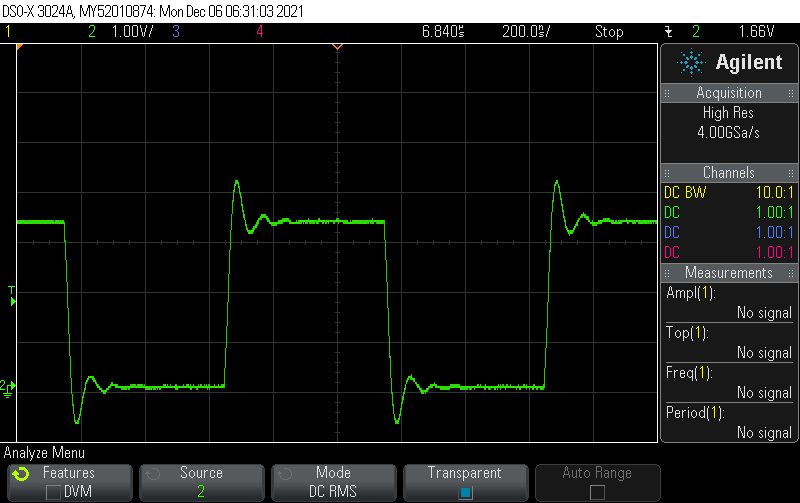
Task: Click the High Res acquisition mode text
Action: coord(728,113)
